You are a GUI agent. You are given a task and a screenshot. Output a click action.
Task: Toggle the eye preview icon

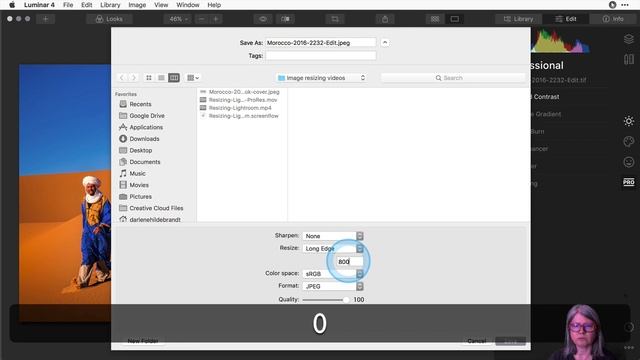click(263, 19)
